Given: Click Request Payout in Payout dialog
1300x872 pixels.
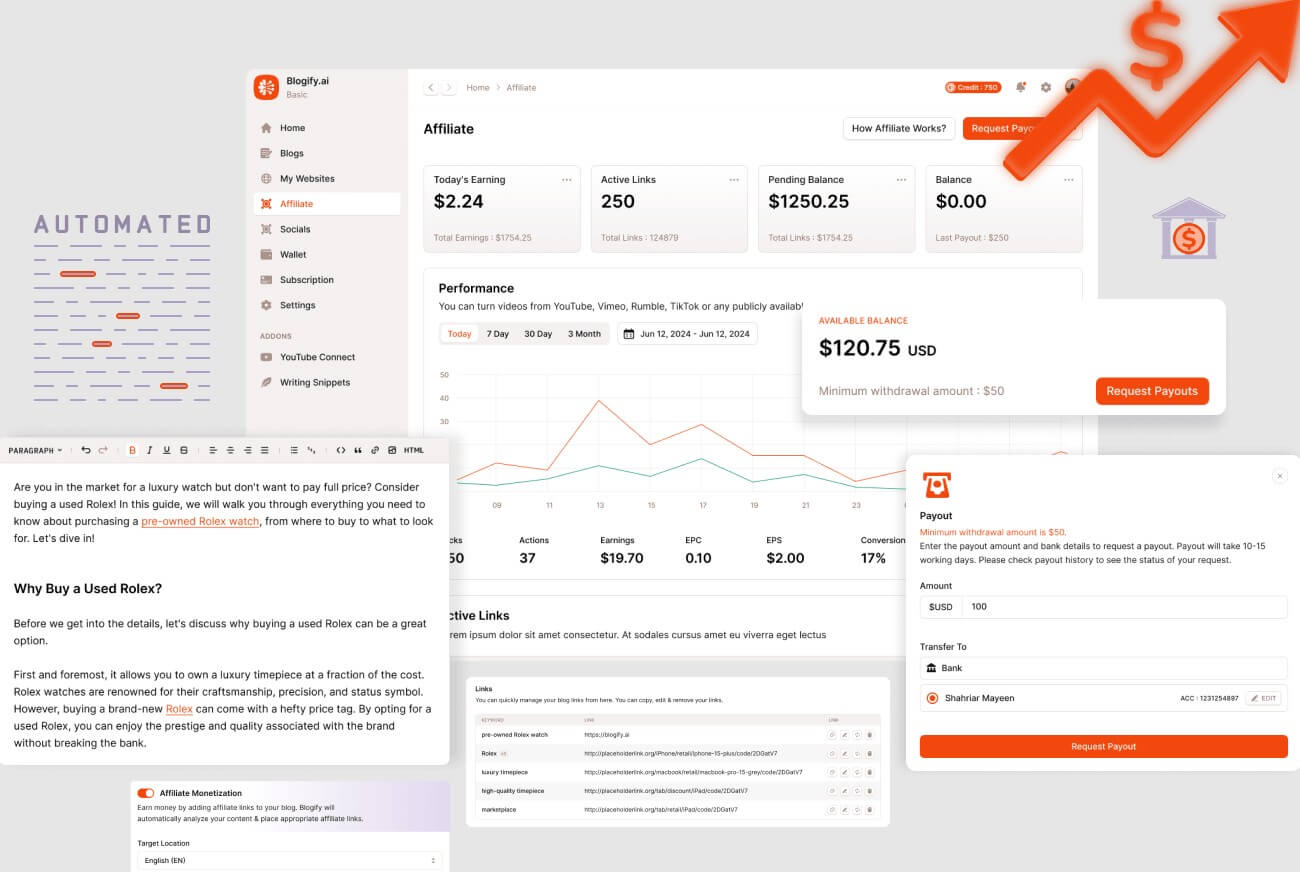Looking at the screenshot, I should (x=1103, y=747).
